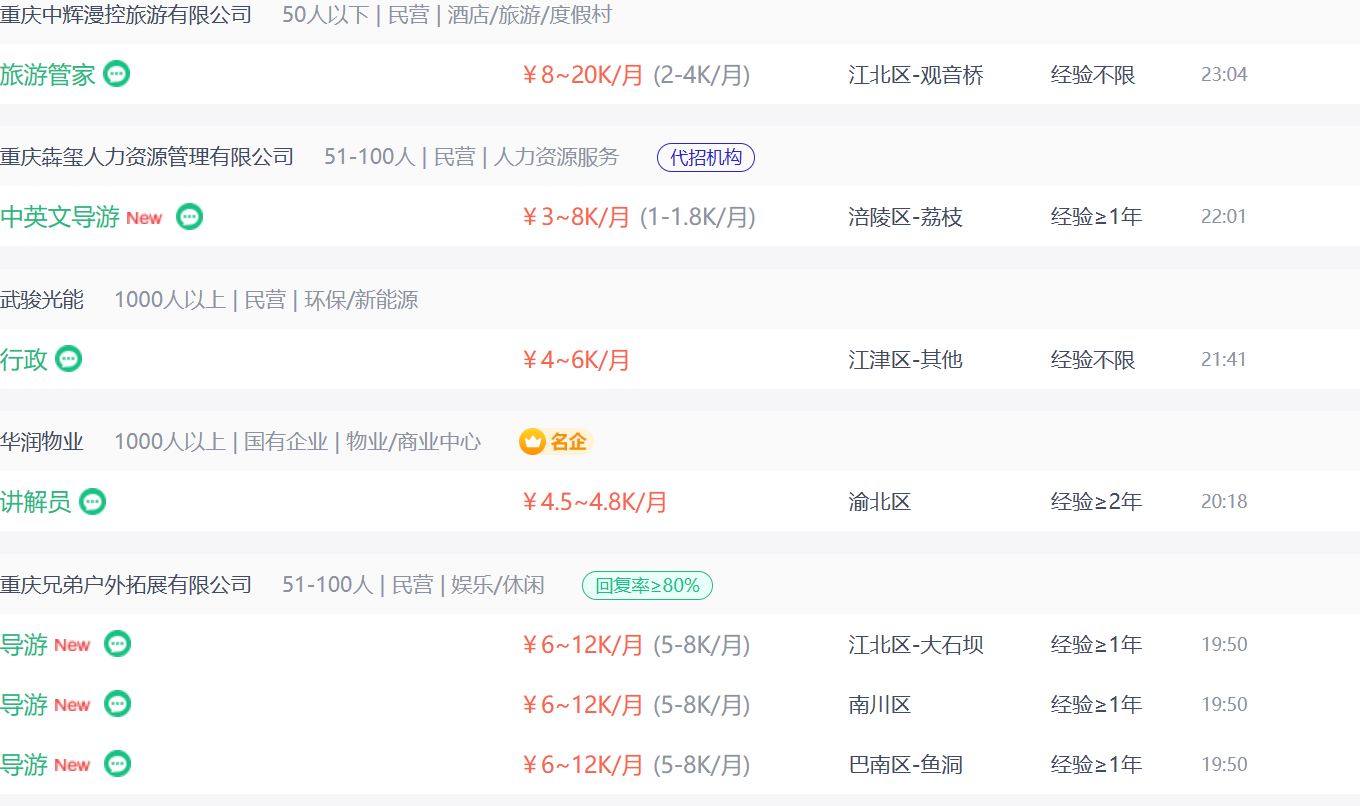Open company 重庆犇玺人力资源管理有限公司

click(x=147, y=157)
